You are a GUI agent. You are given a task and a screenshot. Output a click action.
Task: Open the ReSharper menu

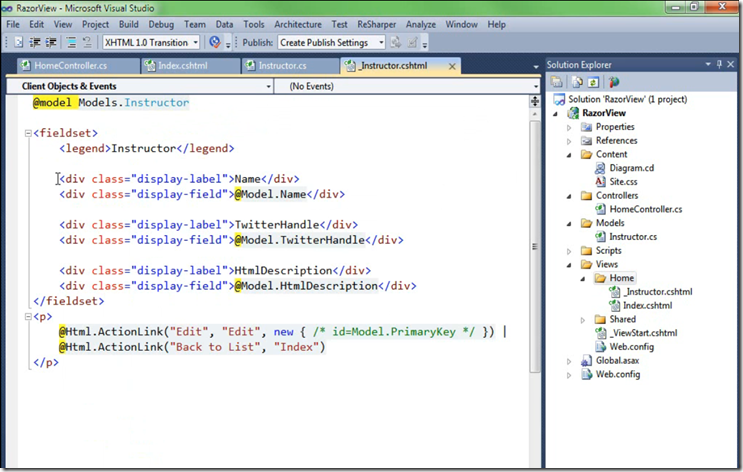tap(377, 24)
